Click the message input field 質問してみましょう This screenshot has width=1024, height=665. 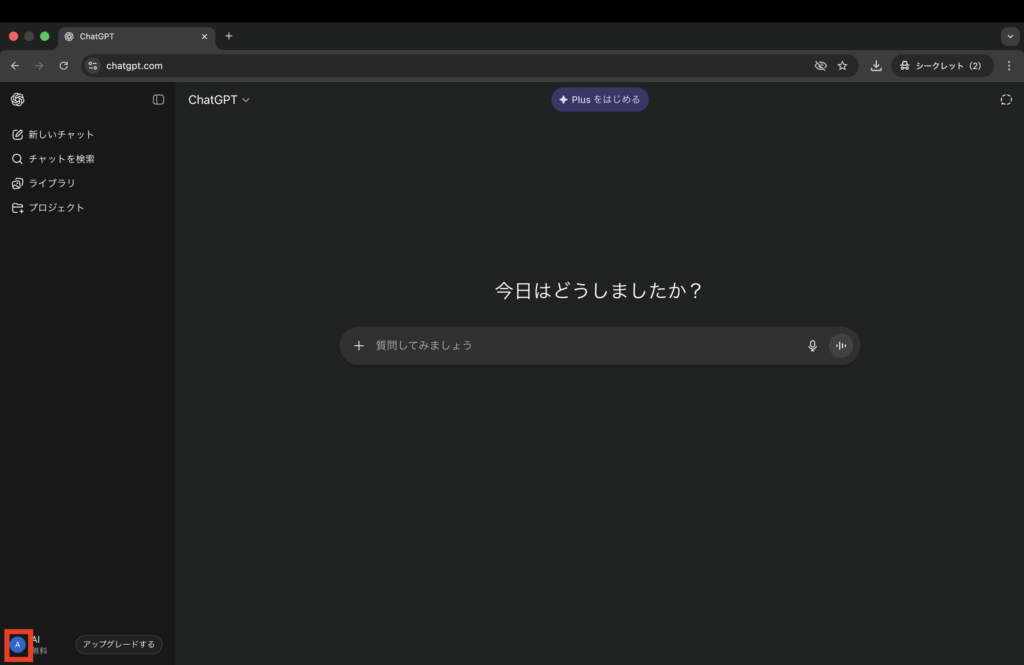click(x=580, y=346)
